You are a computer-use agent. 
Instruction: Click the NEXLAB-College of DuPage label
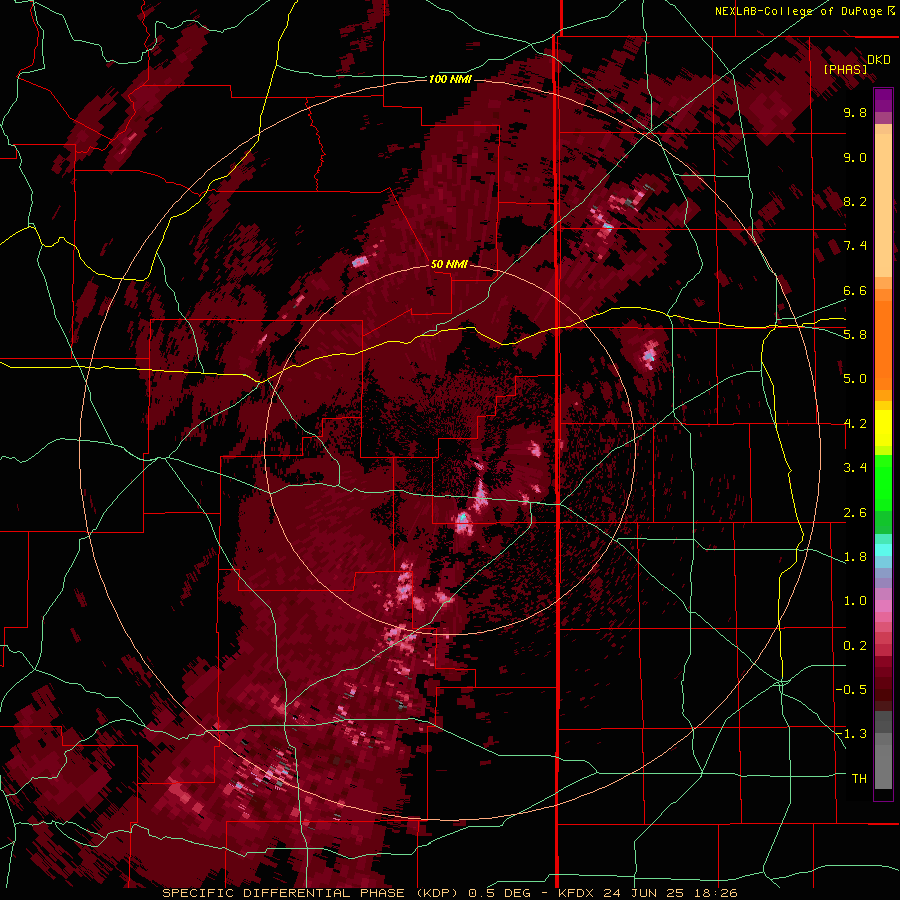click(x=806, y=11)
